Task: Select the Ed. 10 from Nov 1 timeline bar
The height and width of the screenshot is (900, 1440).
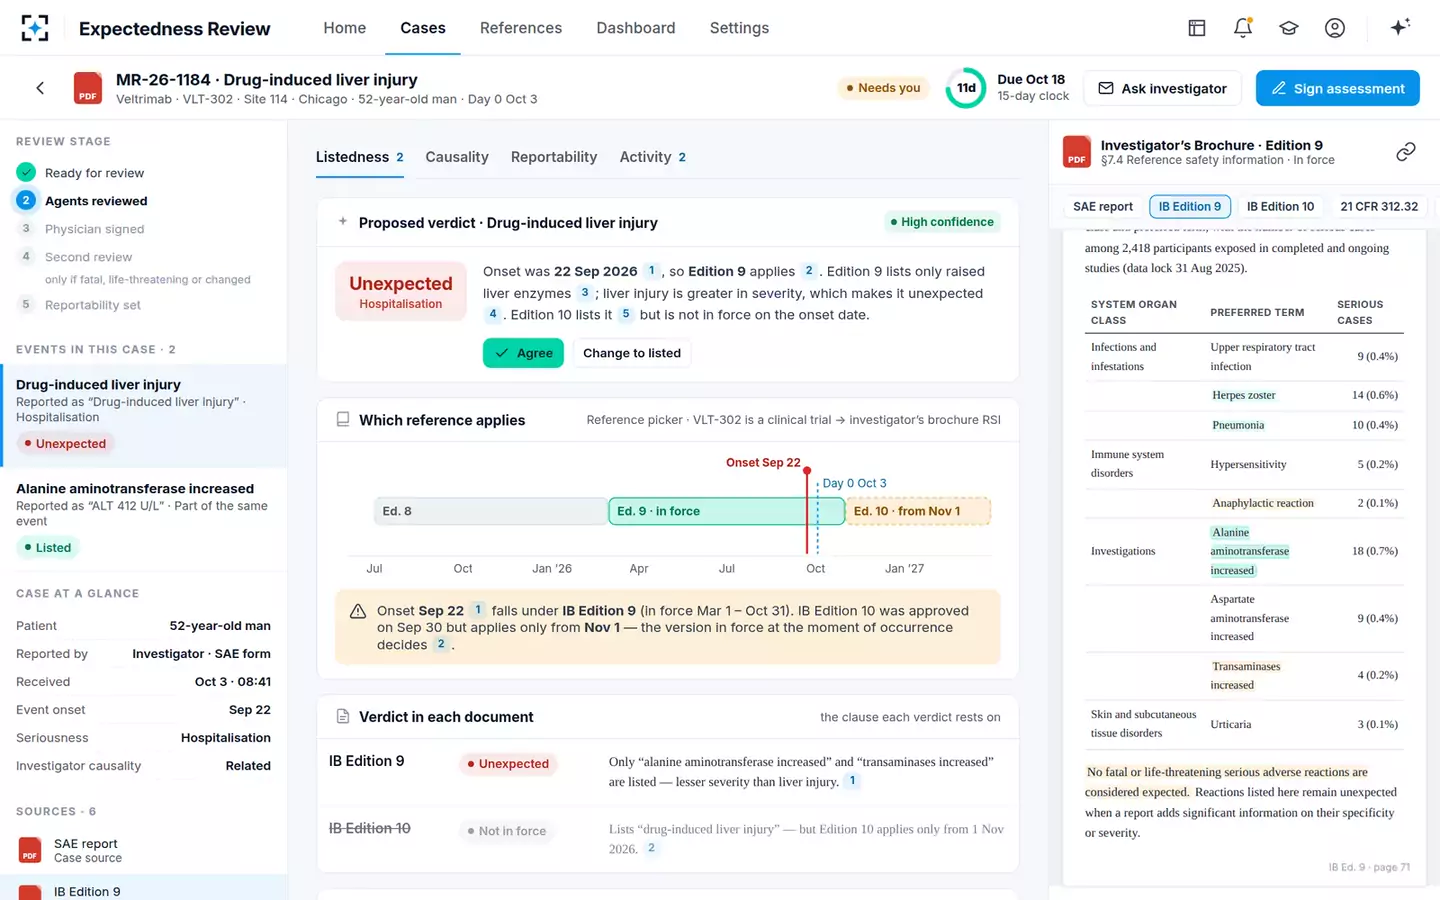Action: [918, 511]
